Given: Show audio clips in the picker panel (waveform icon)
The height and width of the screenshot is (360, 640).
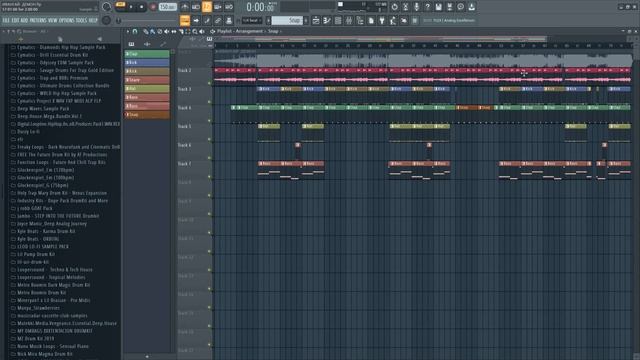Looking at the screenshot, I should (x=147, y=44).
